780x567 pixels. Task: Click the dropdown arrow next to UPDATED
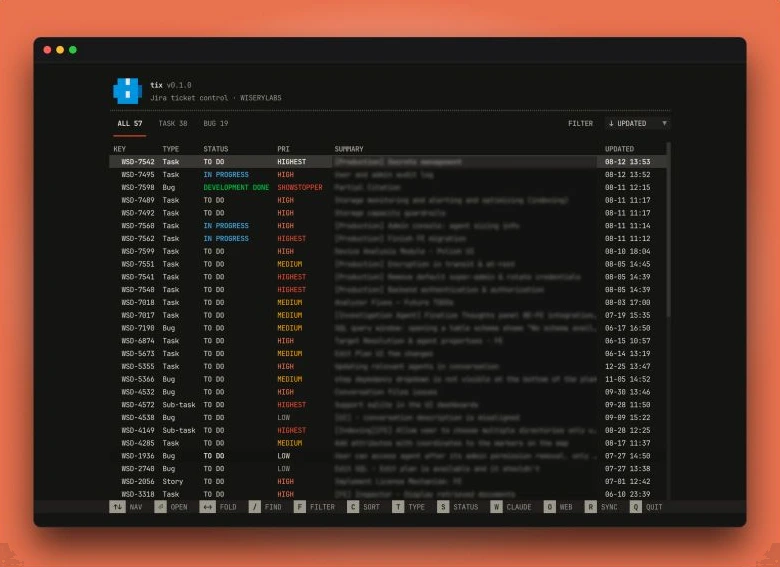point(664,123)
